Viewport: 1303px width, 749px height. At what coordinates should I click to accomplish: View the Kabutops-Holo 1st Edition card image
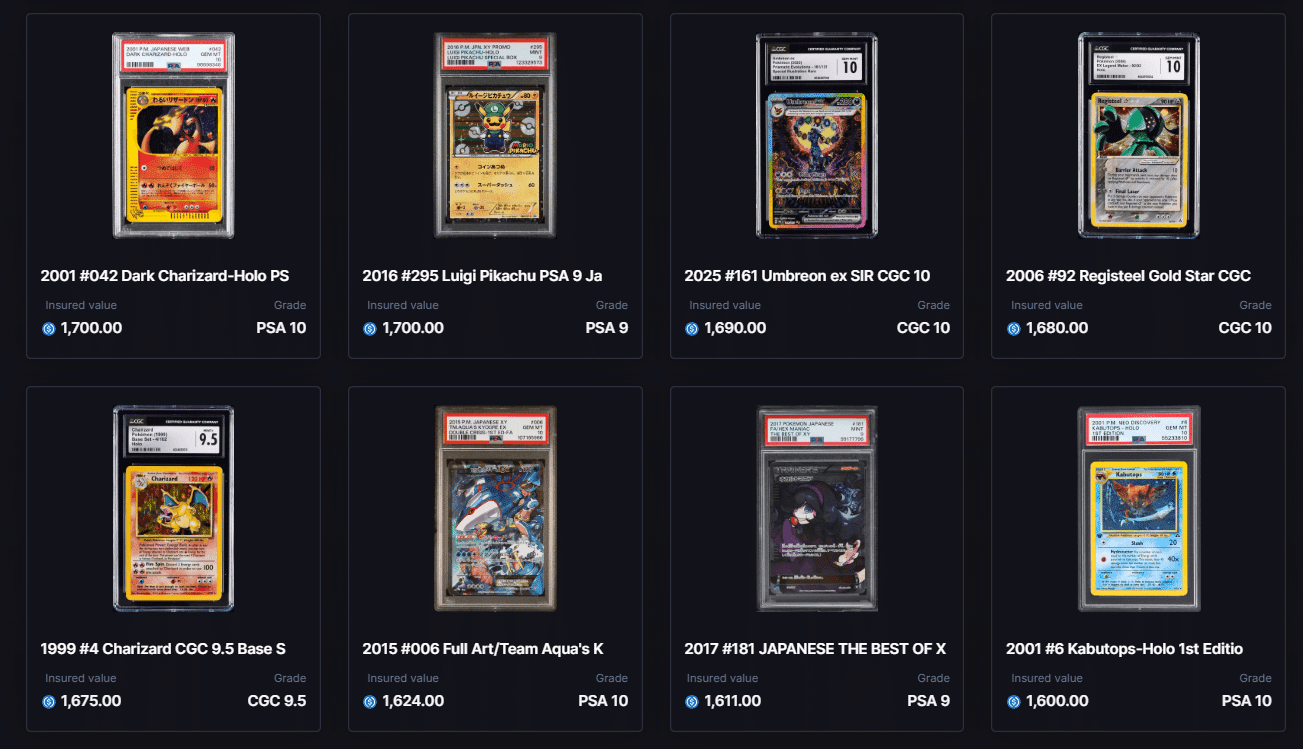tap(1139, 508)
